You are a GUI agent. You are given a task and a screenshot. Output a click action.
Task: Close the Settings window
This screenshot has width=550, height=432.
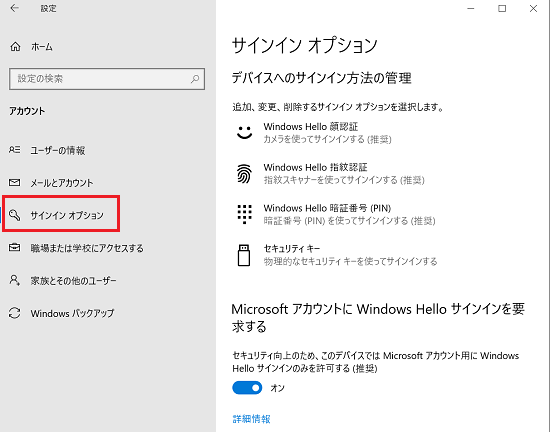pos(533,8)
